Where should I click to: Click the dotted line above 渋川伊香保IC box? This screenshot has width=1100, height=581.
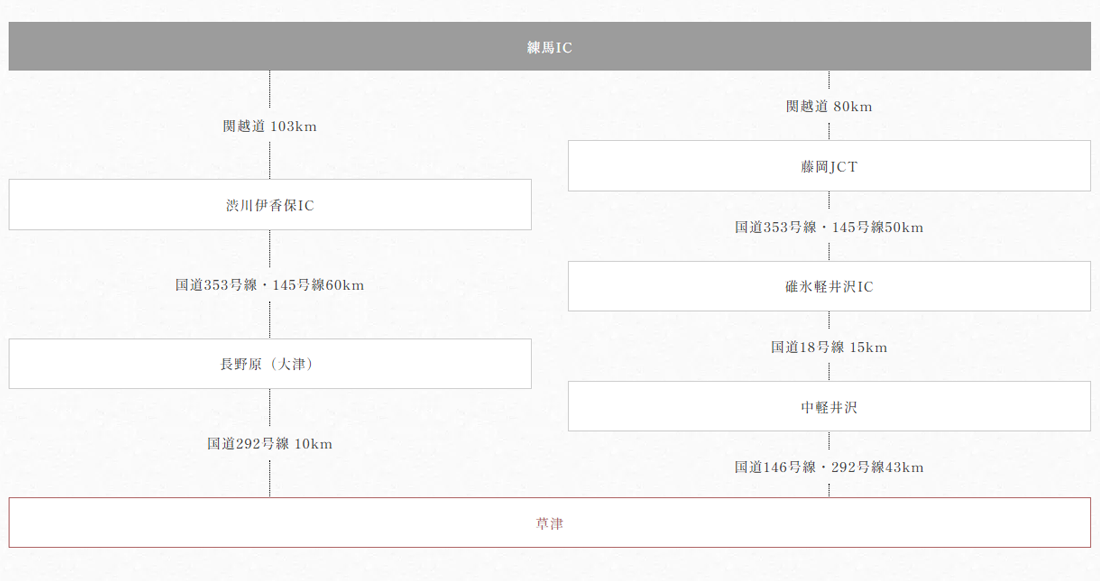(270, 160)
